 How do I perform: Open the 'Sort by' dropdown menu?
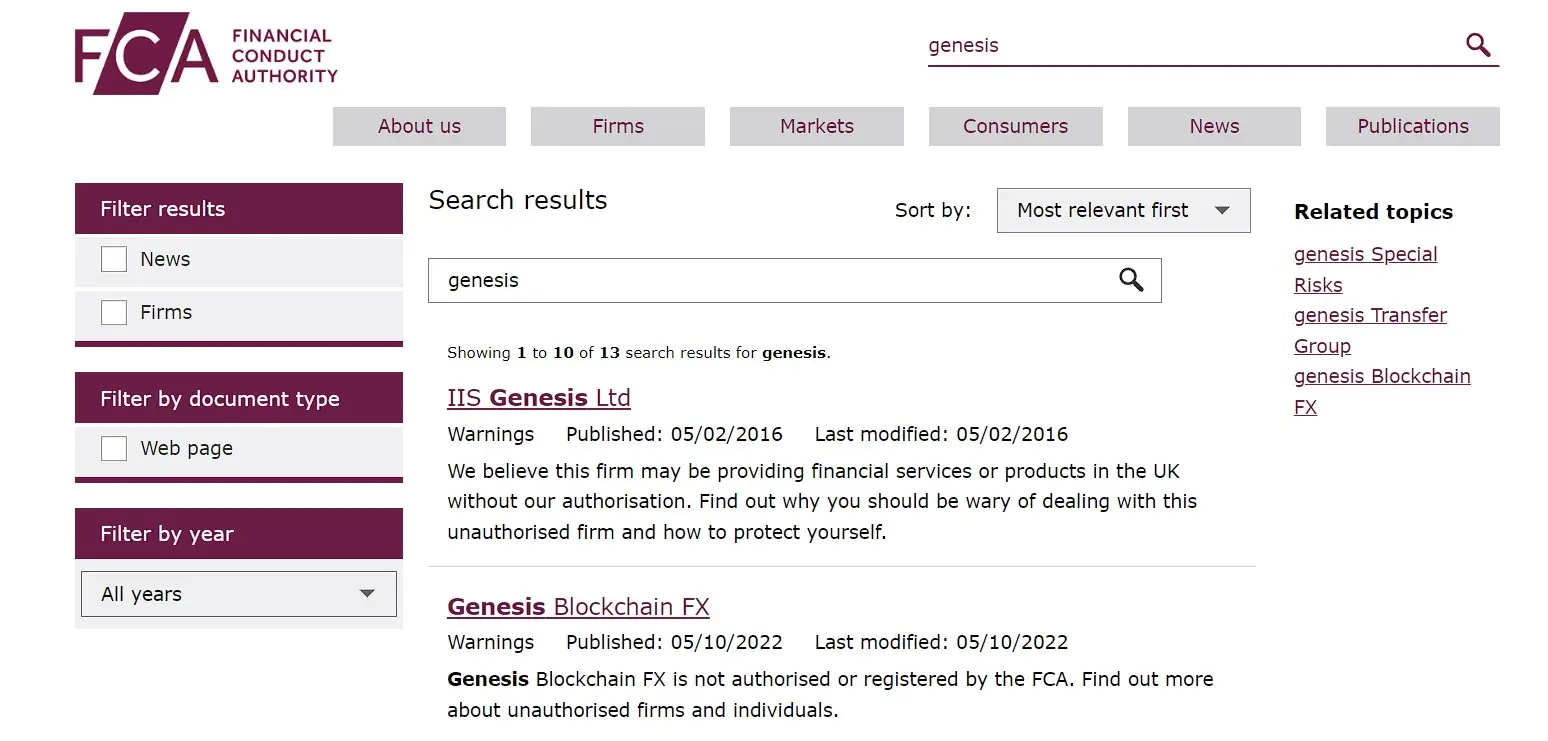click(1122, 210)
